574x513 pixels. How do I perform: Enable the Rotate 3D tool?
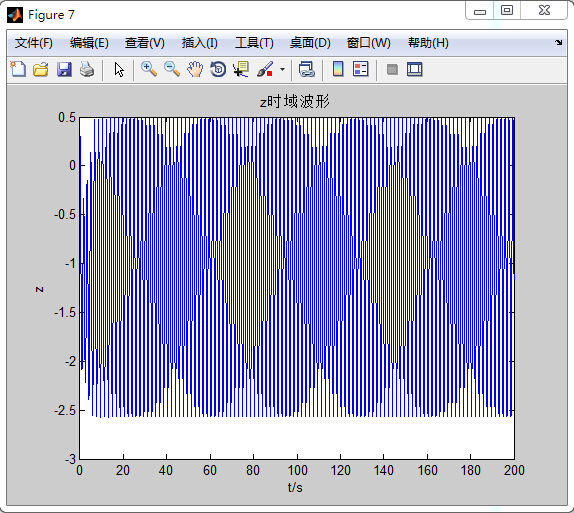(x=218, y=69)
